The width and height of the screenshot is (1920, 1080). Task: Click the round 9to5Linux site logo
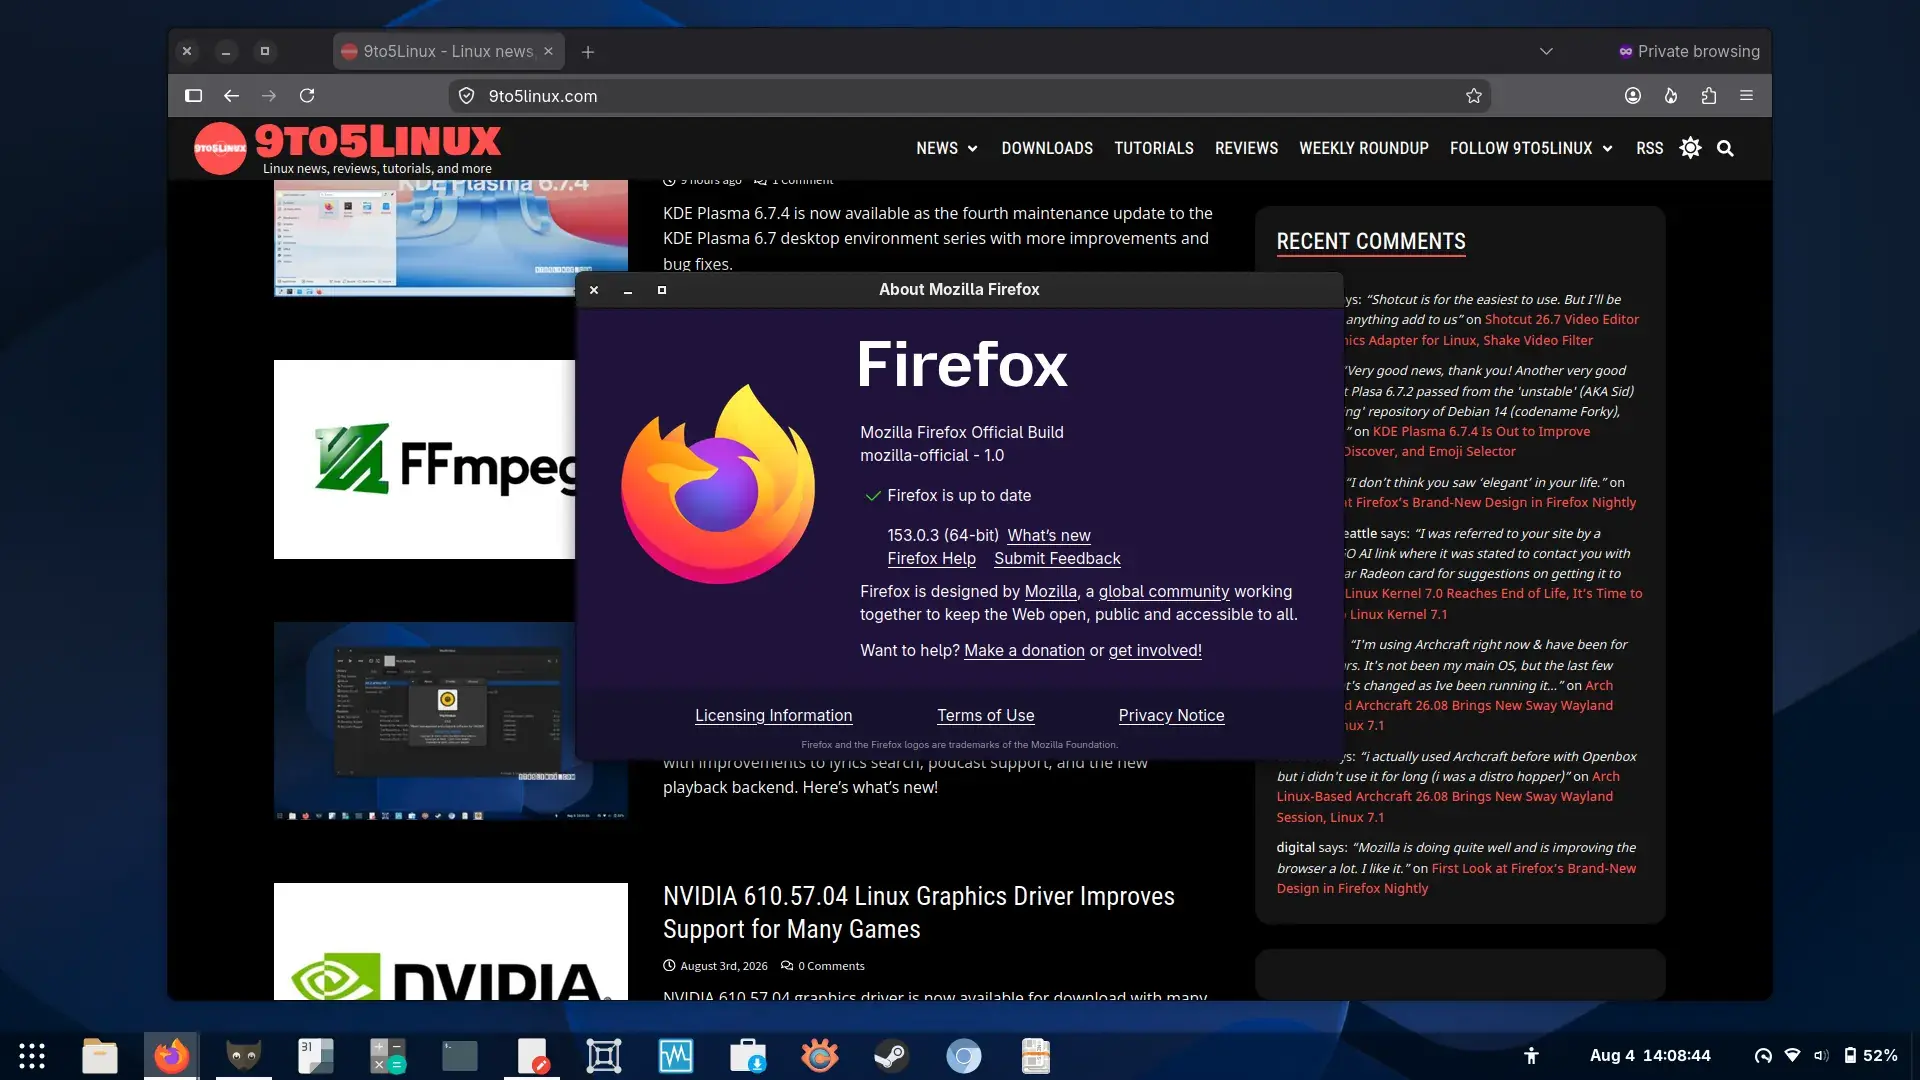click(x=220, y=148)
